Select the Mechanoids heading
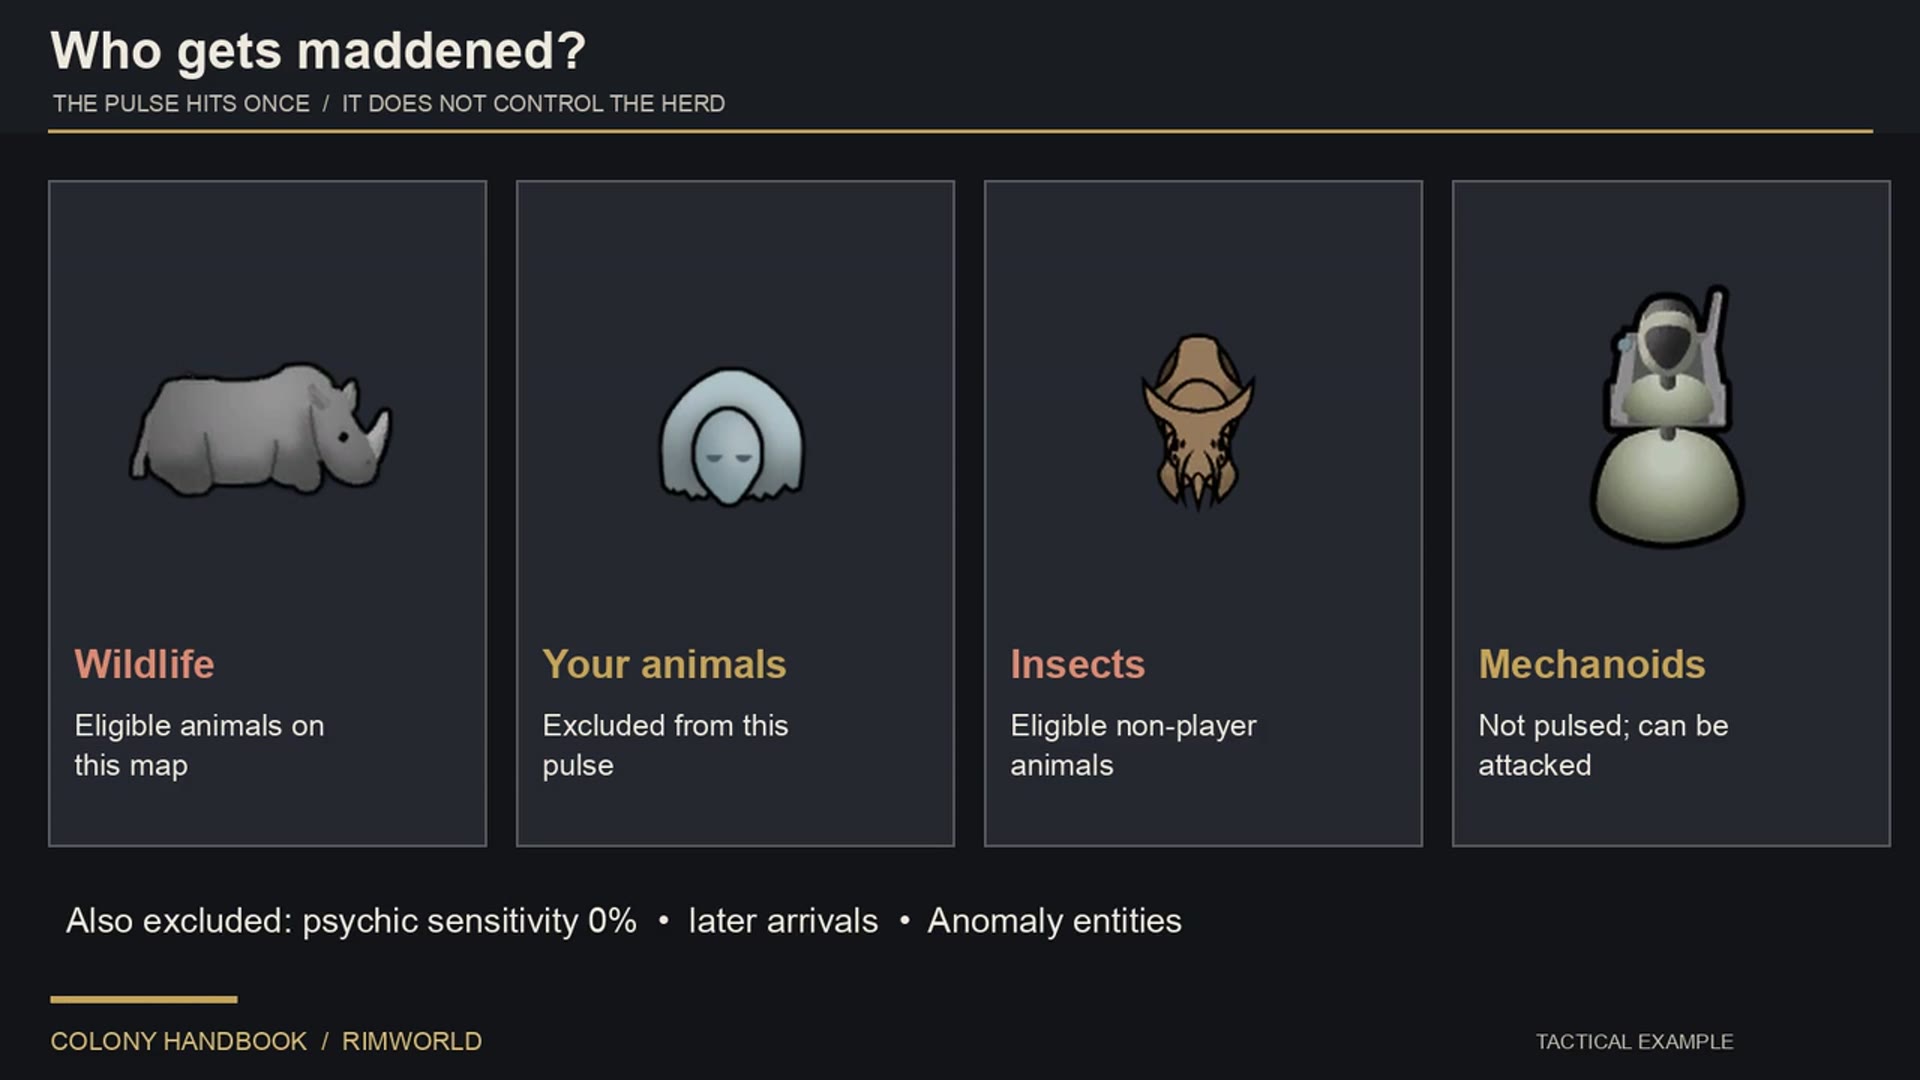Screen dimensions: 1920x1080 point(1592,664)
